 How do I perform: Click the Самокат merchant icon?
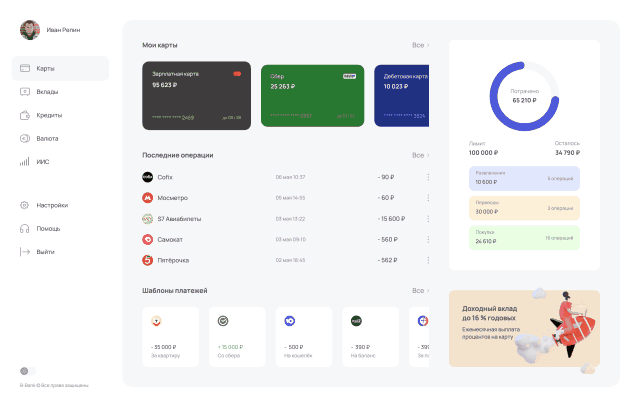point(147,240)
